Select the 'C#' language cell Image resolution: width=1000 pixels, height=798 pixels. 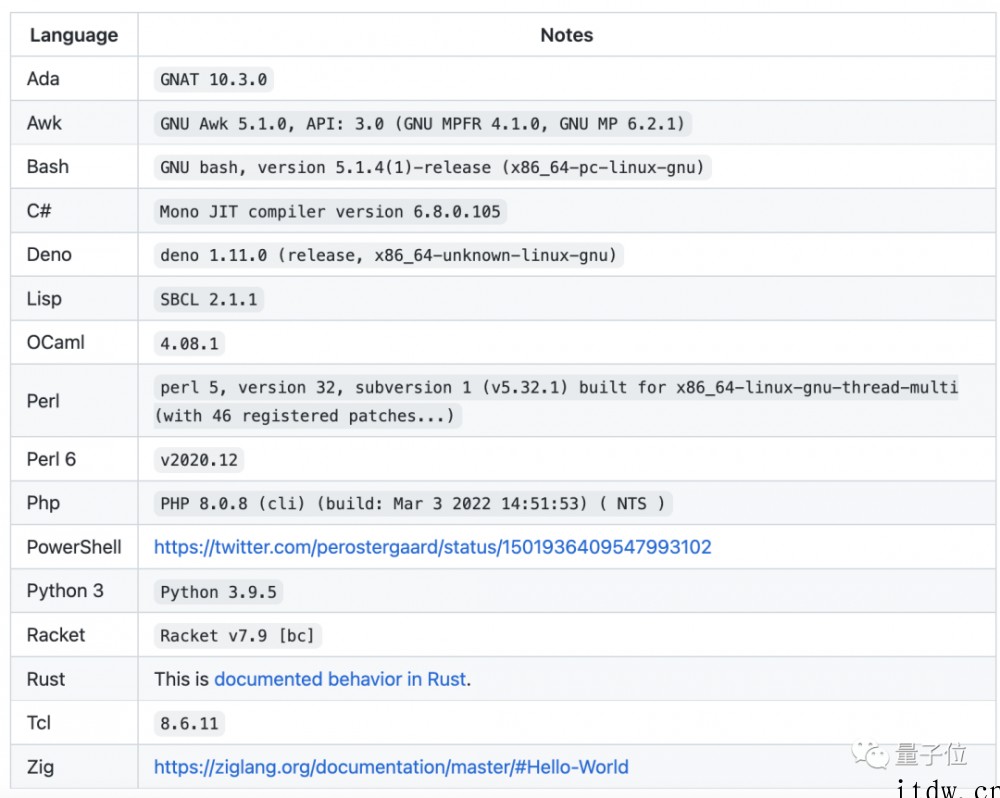click(x=74, y=211)
